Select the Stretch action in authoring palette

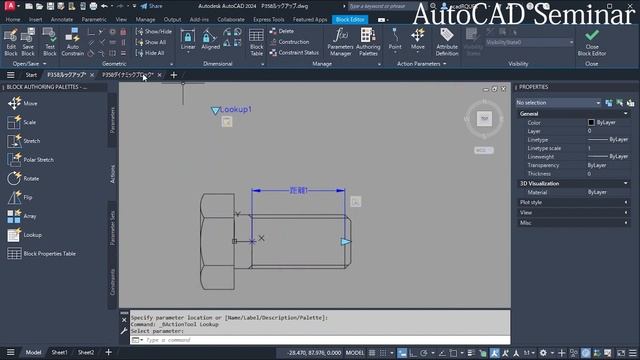[24, 141]
